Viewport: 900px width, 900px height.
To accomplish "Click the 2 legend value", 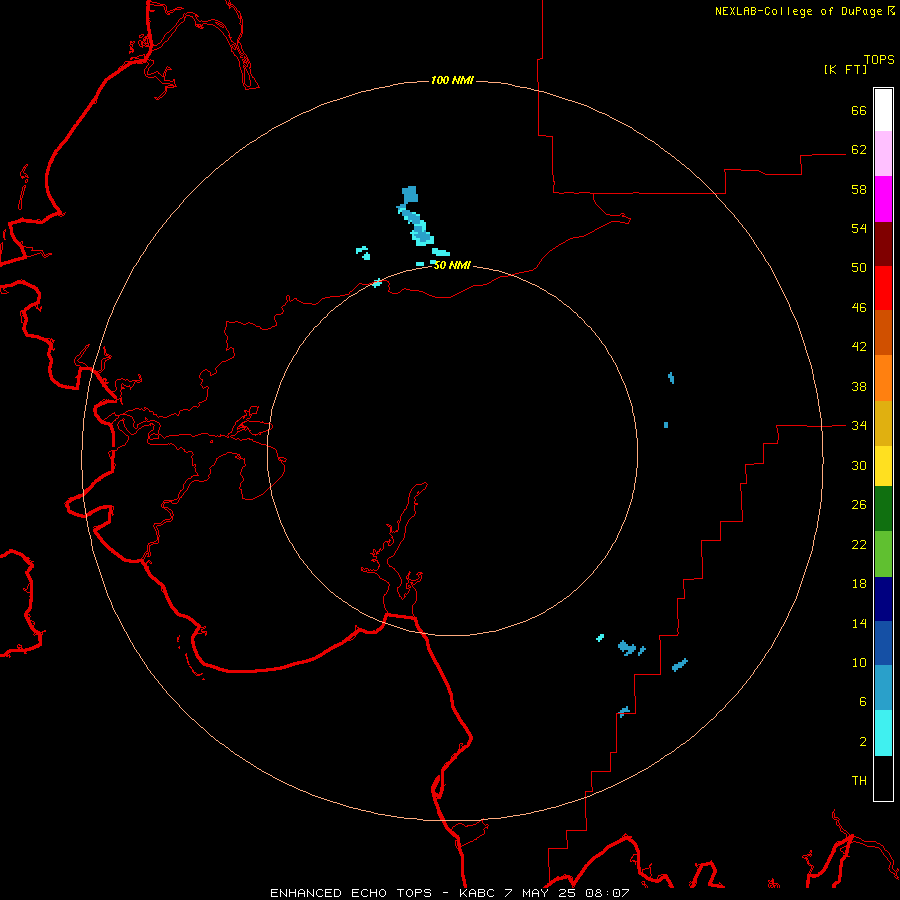I will (x=862, y=741).
